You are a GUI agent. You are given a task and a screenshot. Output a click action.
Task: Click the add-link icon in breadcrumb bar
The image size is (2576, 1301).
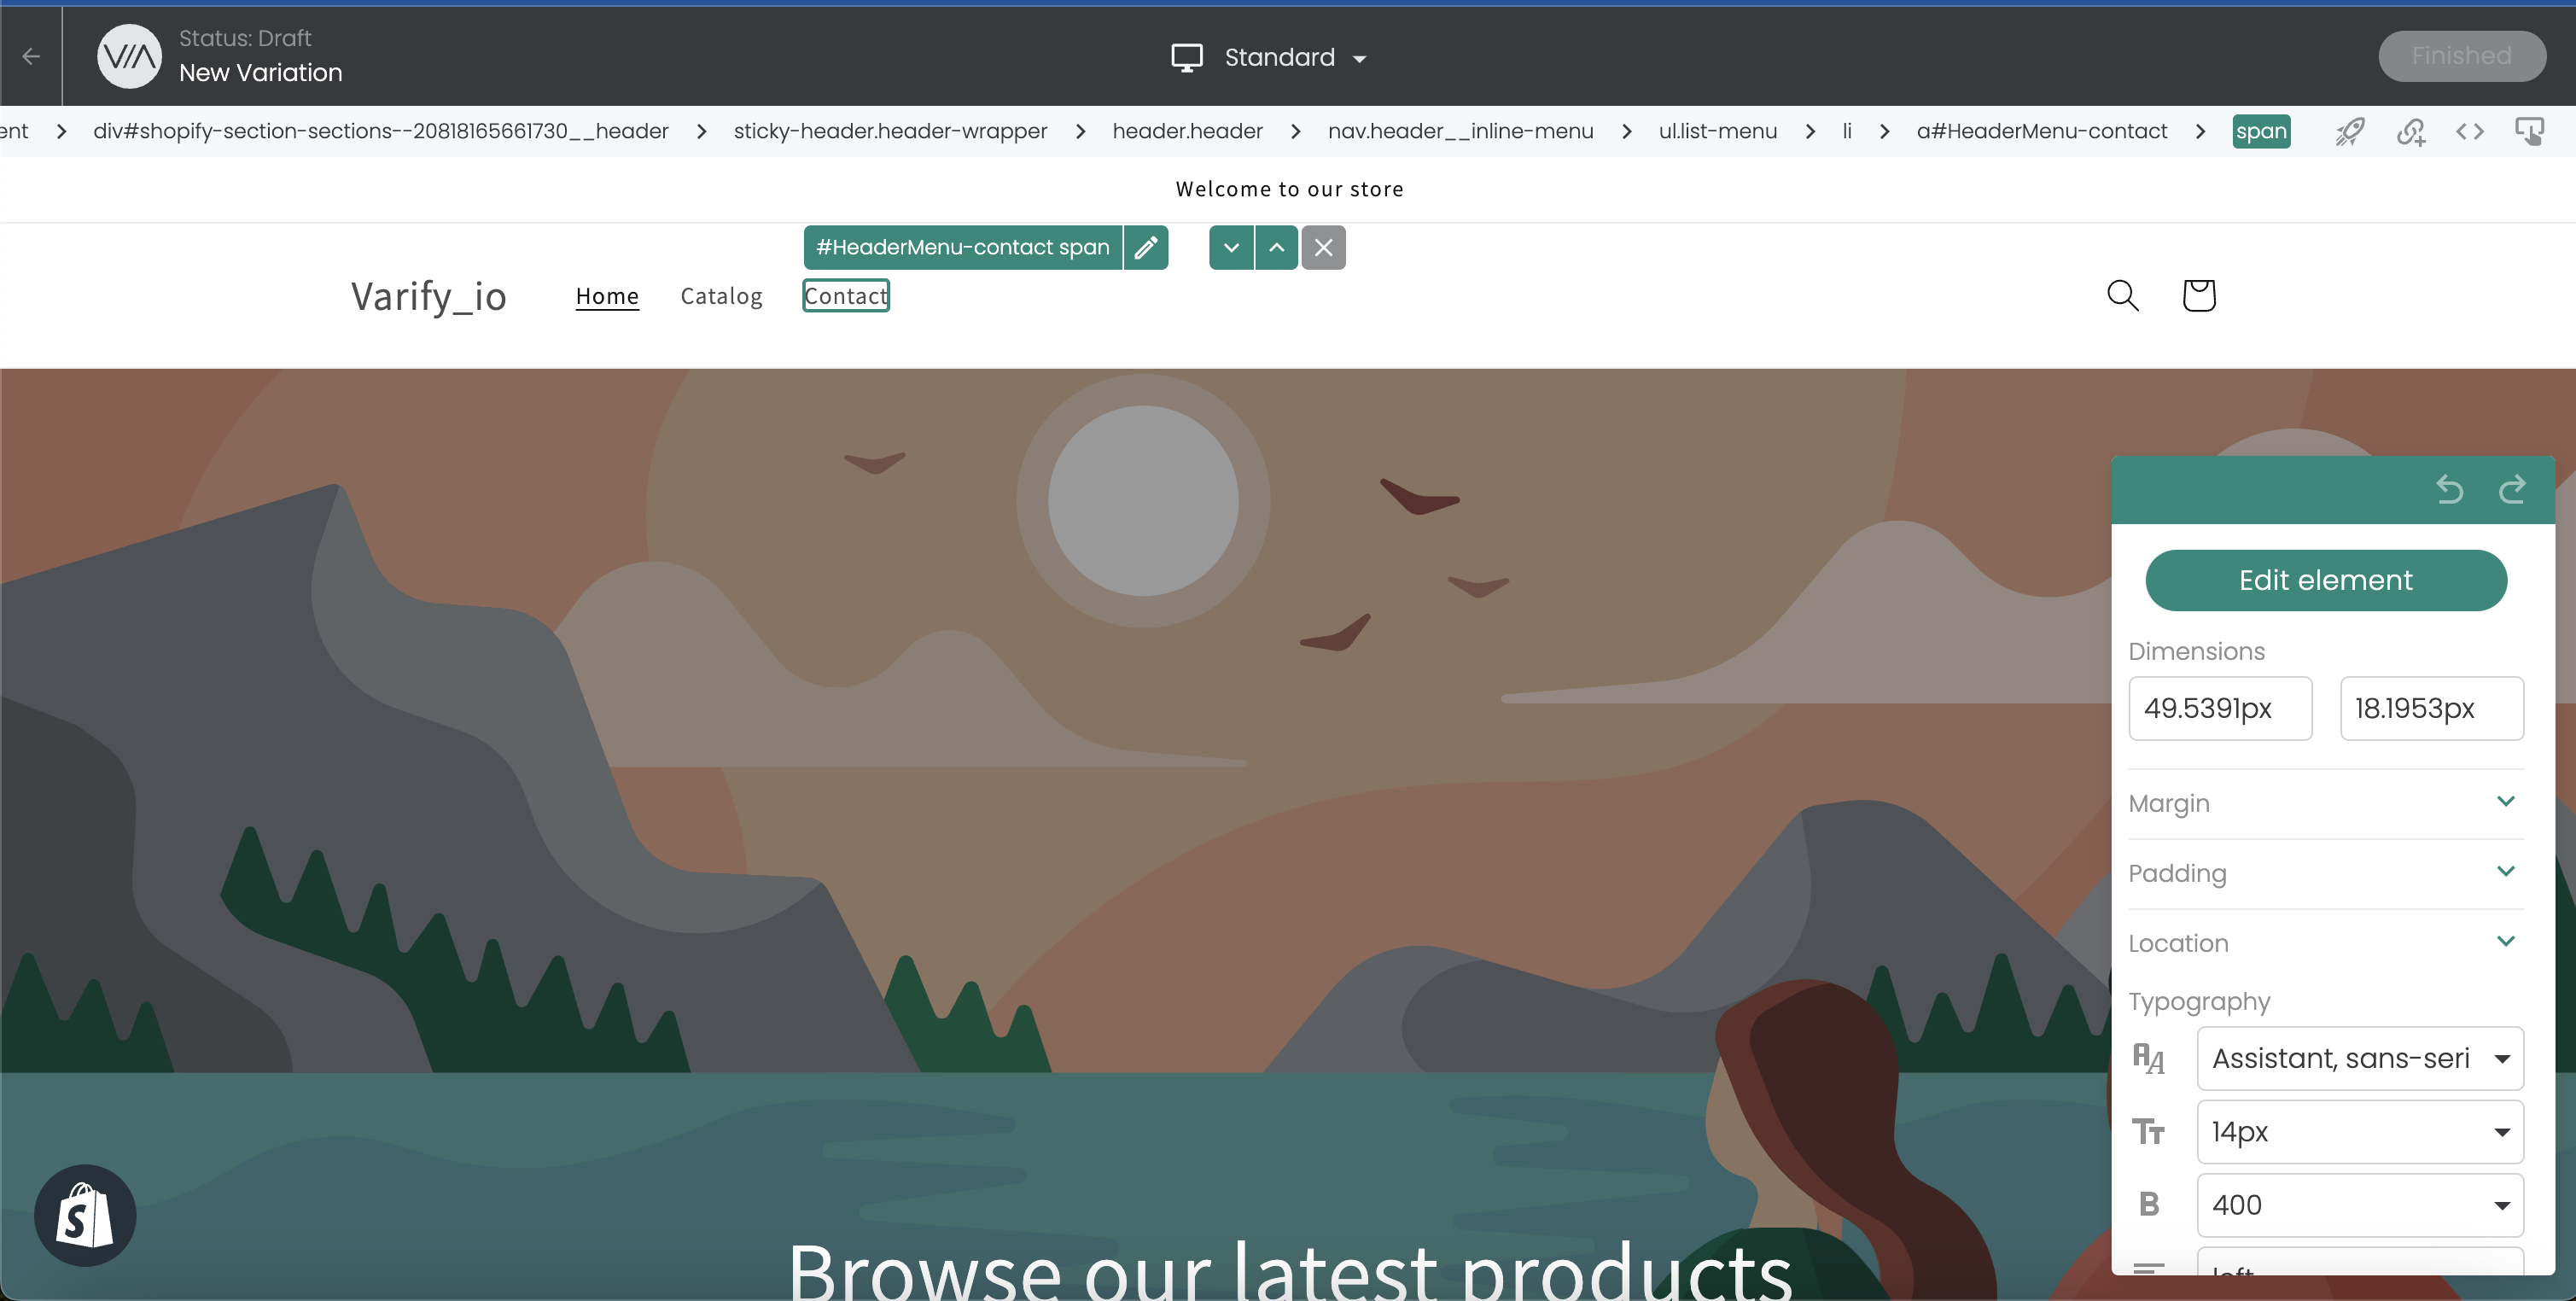[2410, 131]
